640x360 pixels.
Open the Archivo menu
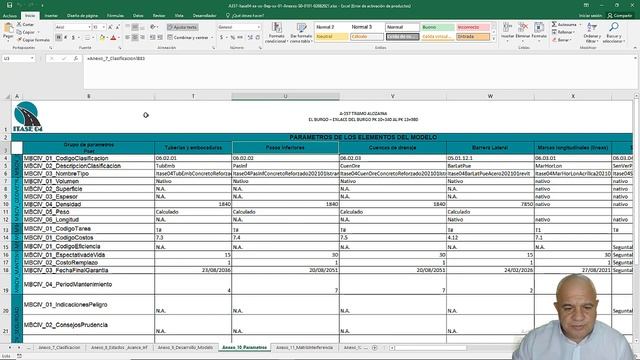(10, 16)
